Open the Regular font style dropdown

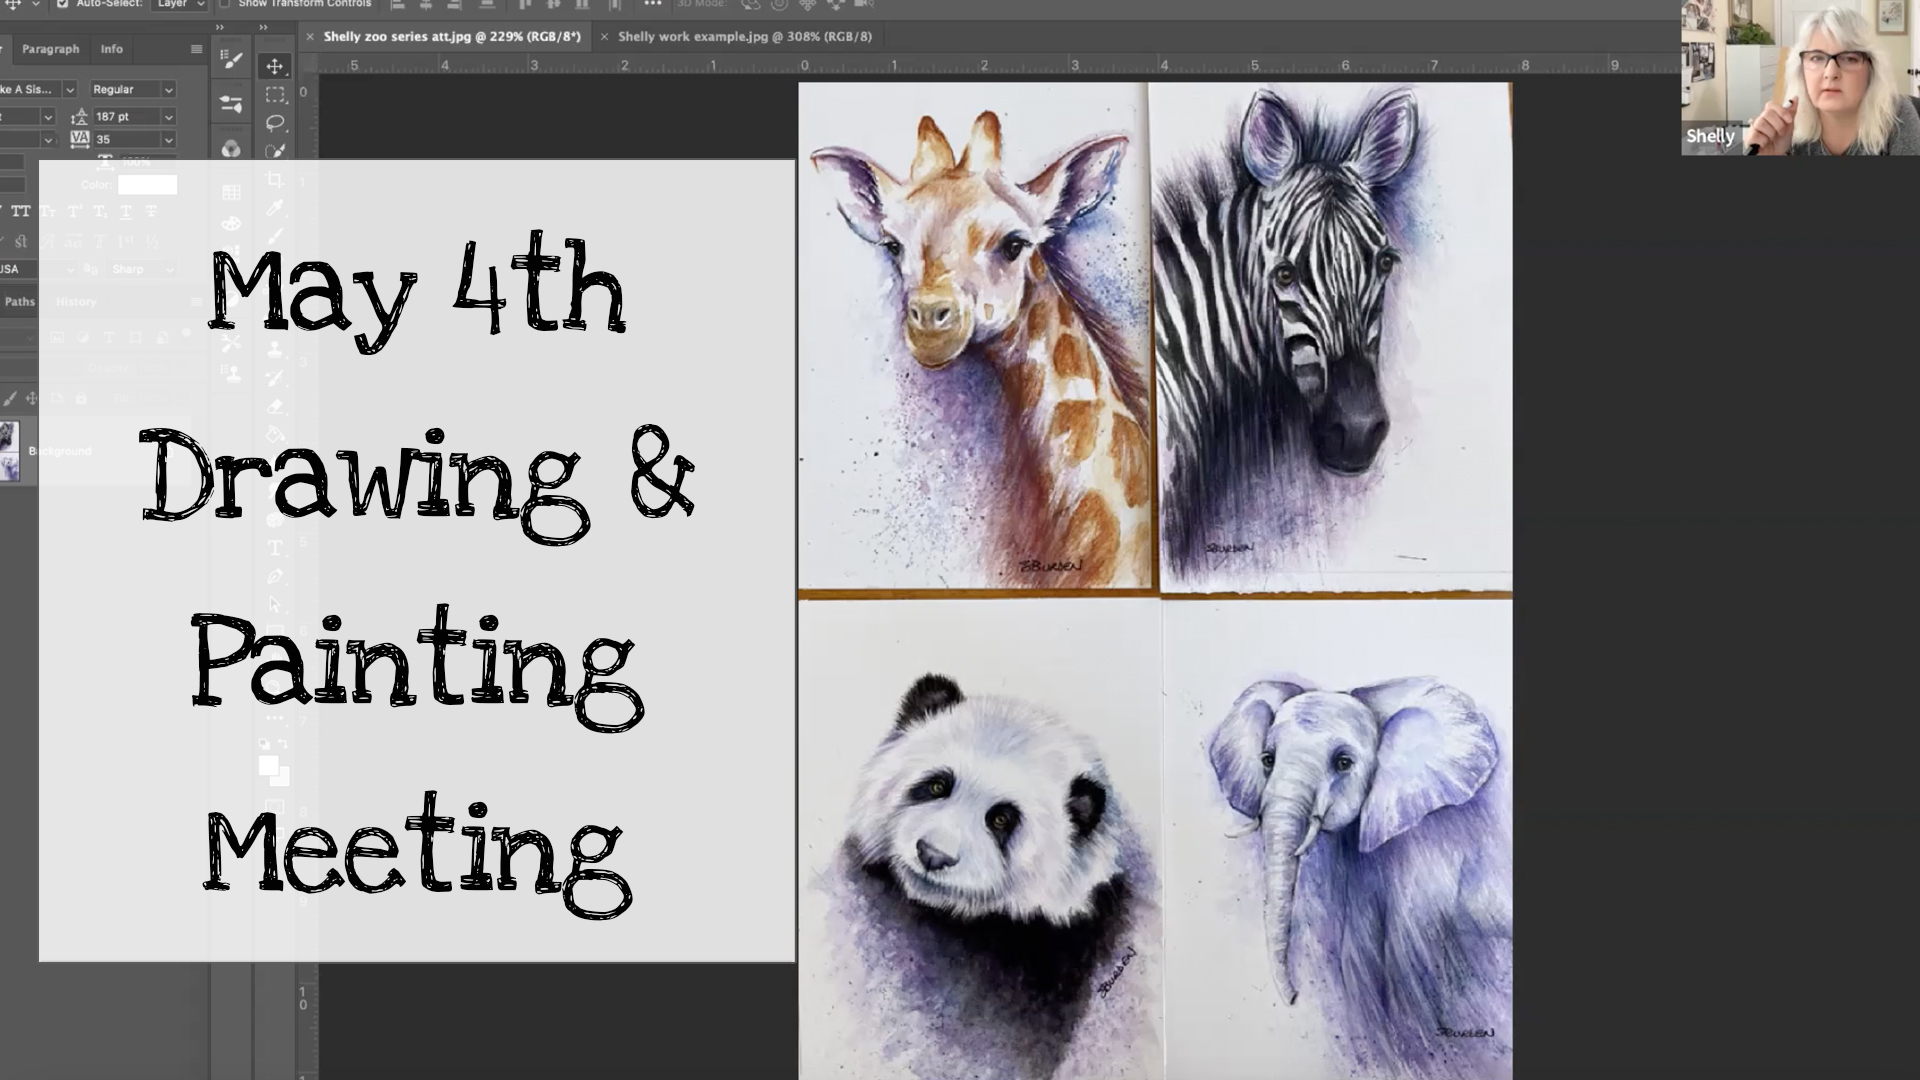coord(132,90)
